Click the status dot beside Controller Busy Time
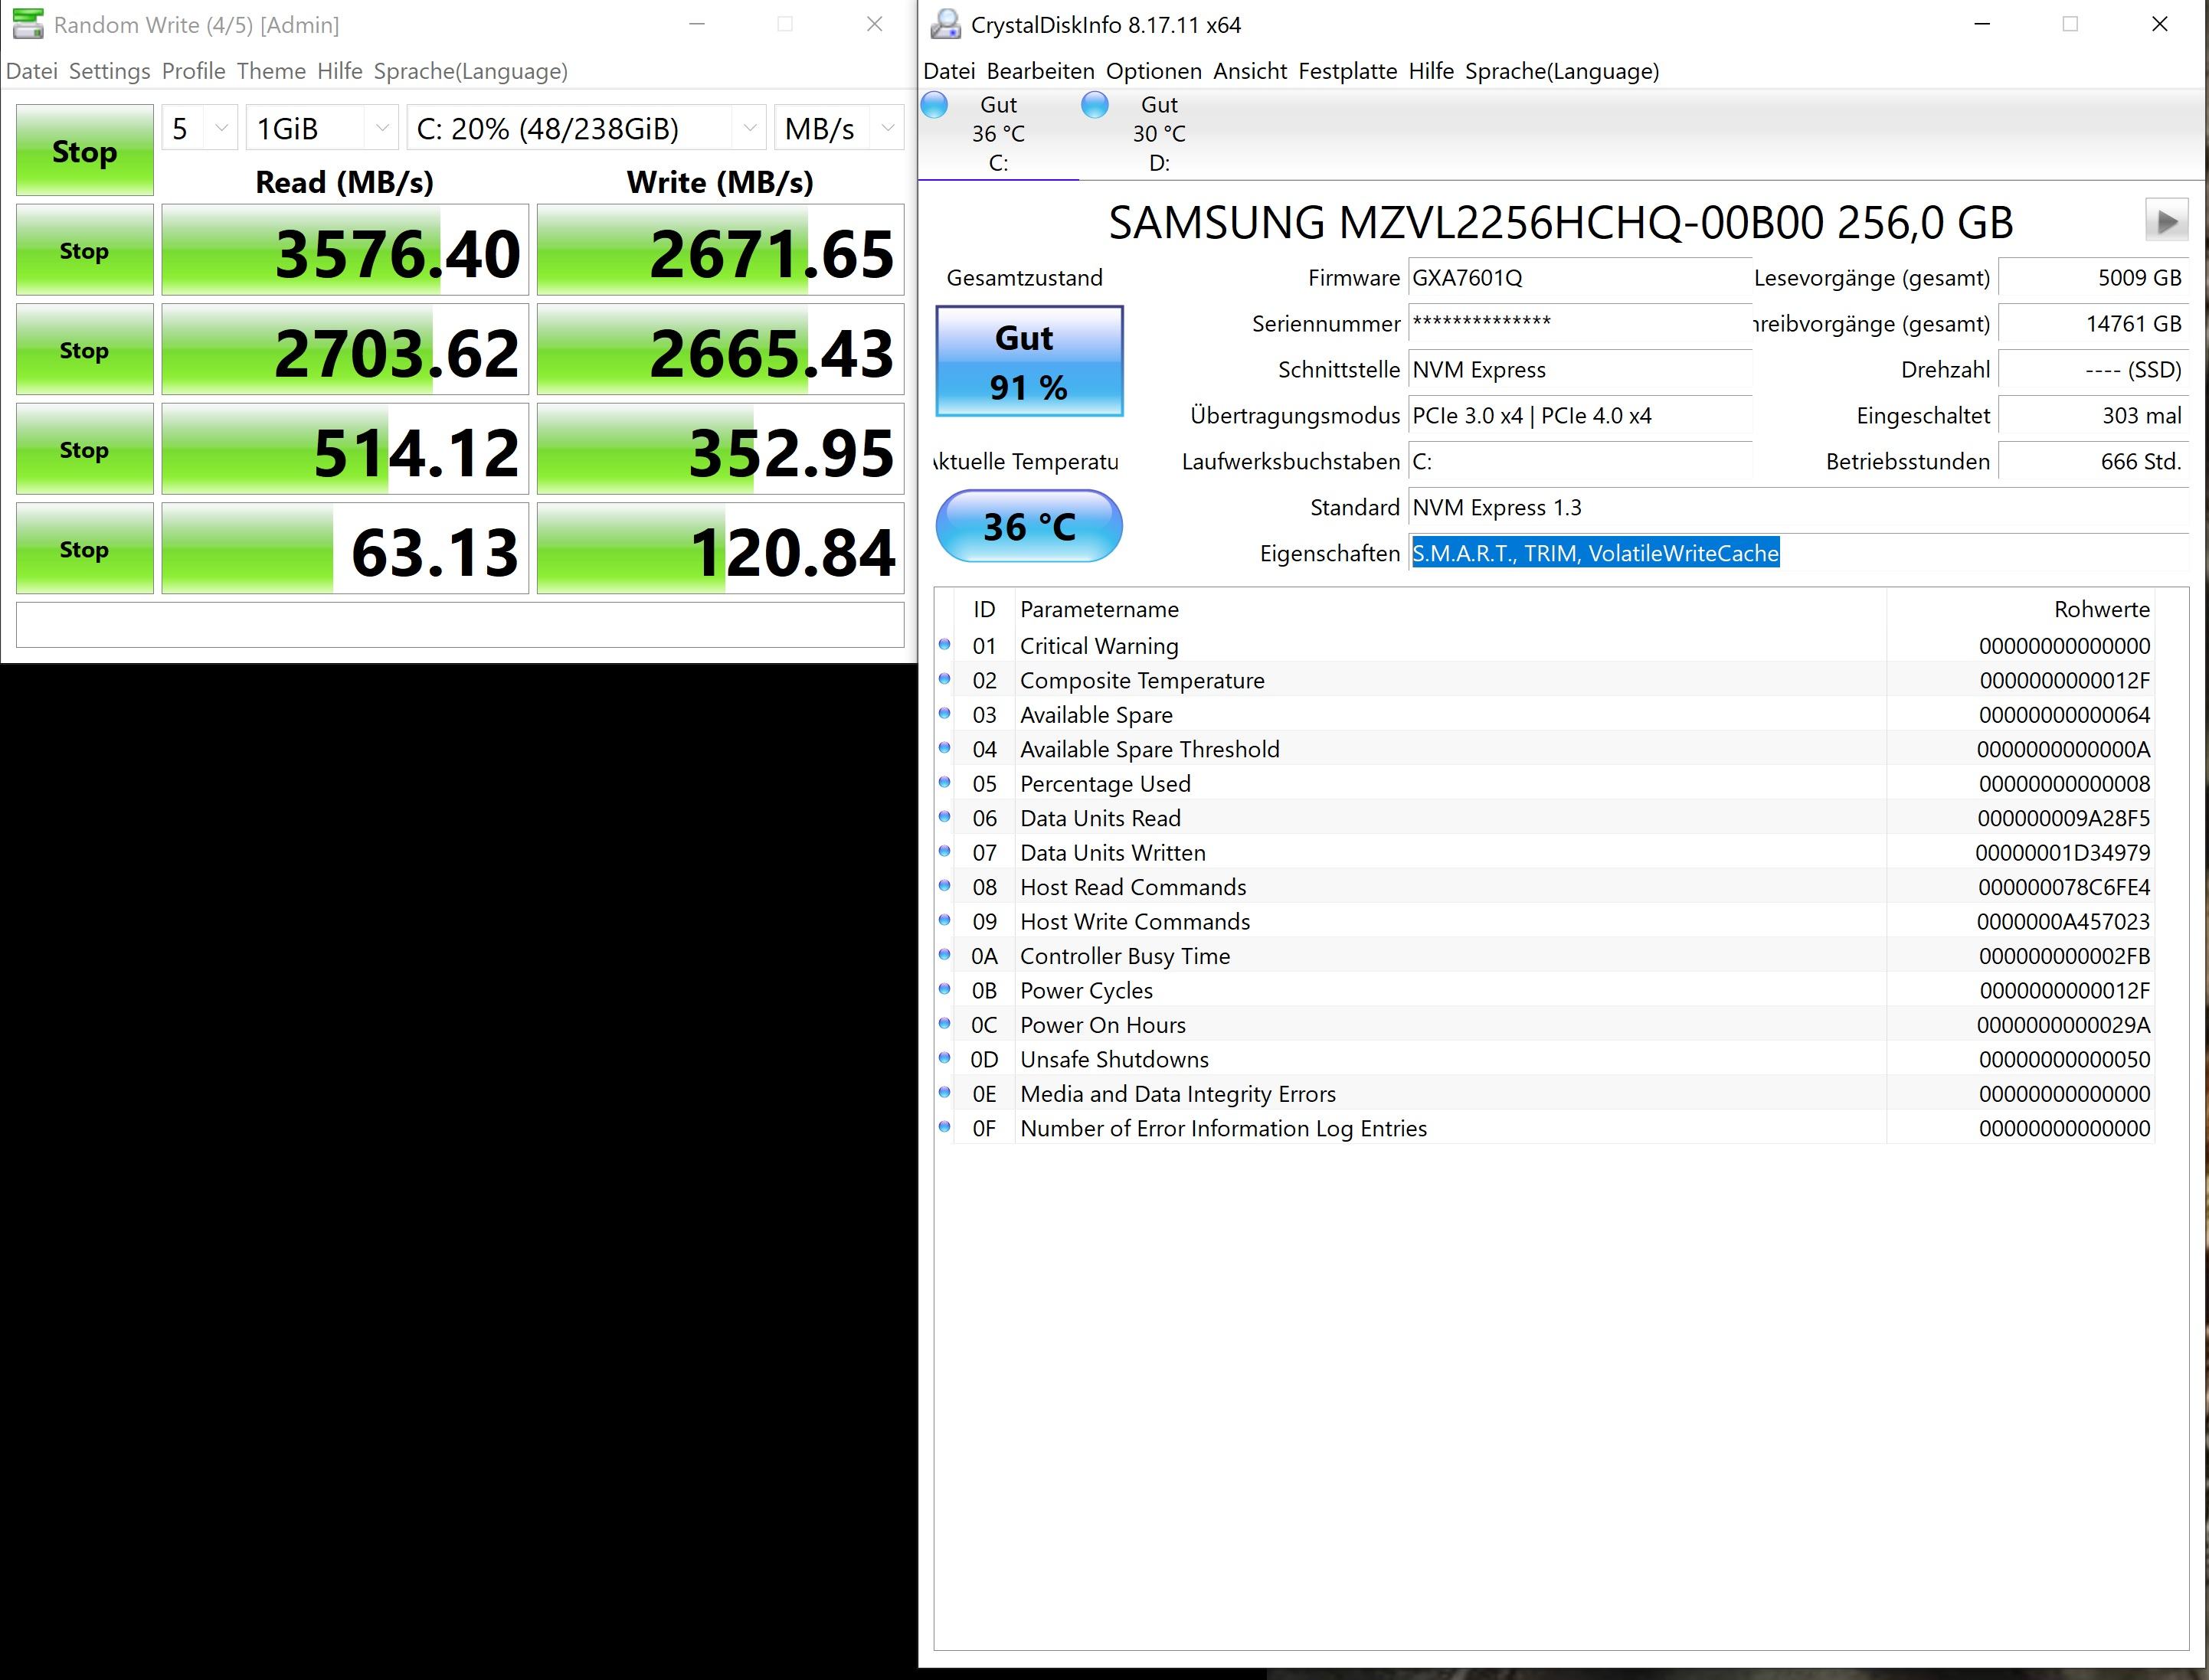 coord(945,955)
